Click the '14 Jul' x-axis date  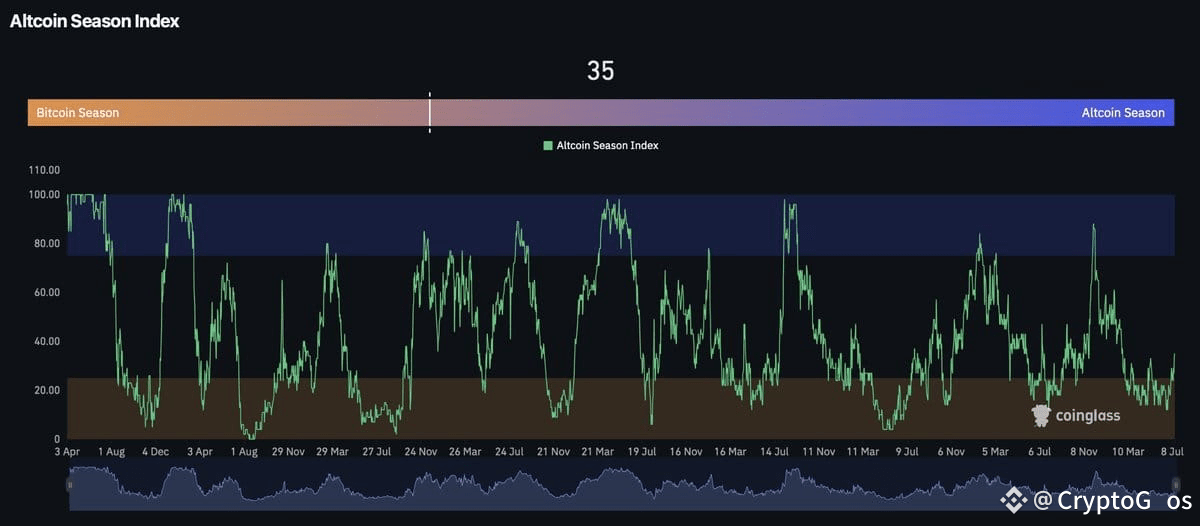[x=774, y=452]
